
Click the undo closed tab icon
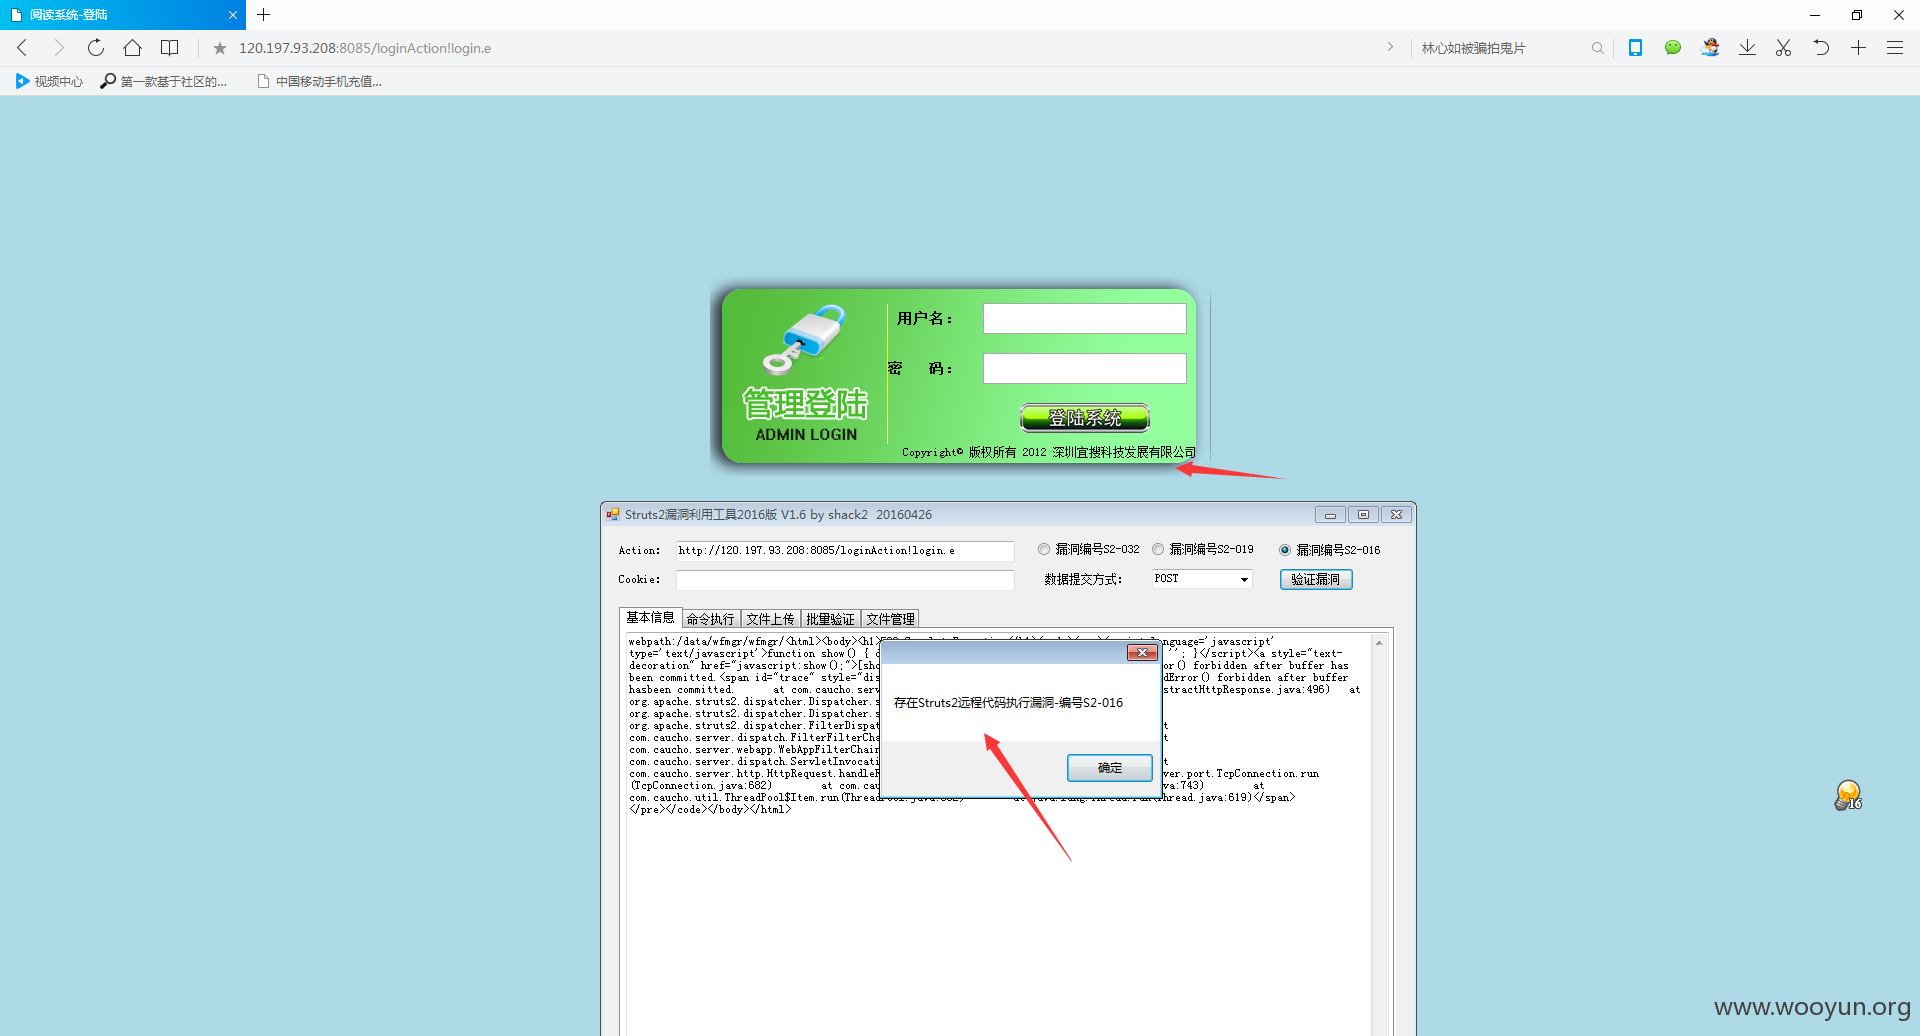point(1821,48)
